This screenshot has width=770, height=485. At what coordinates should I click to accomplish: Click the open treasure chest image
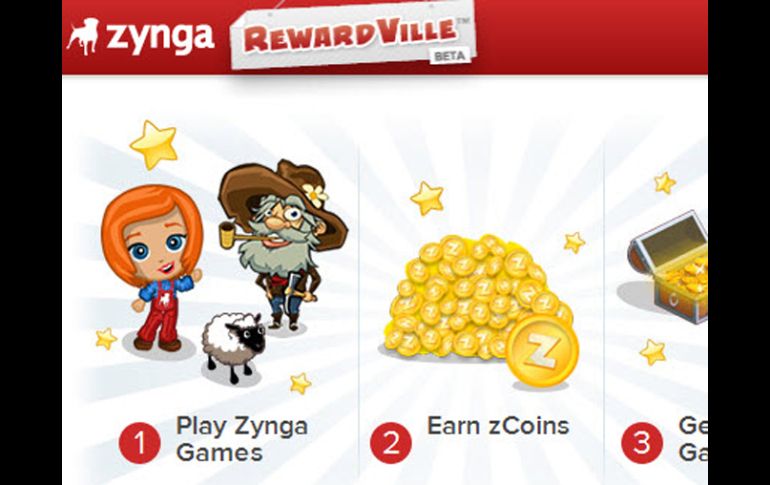pos(669,268)
